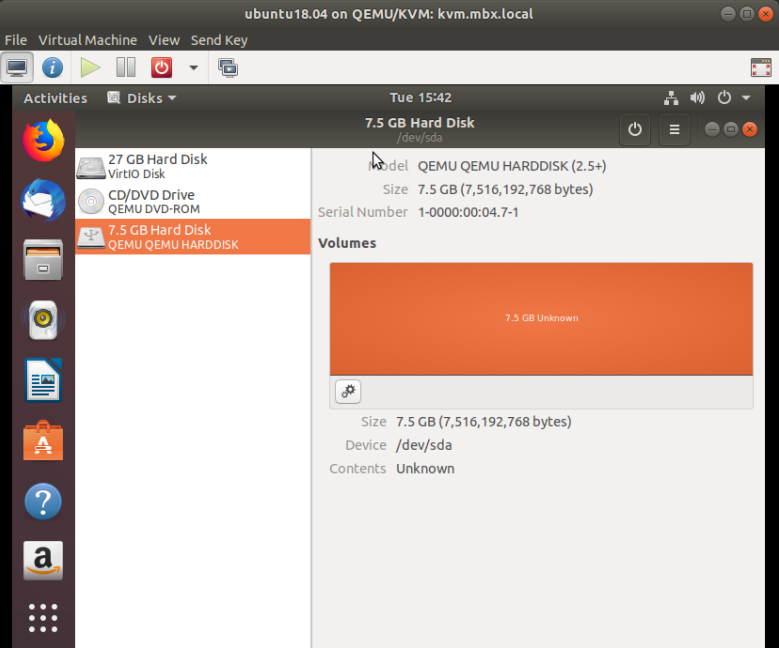779x648 pixels.
Task: Open LibreOffice Writer from the dock
Action: tap(43, 380)
